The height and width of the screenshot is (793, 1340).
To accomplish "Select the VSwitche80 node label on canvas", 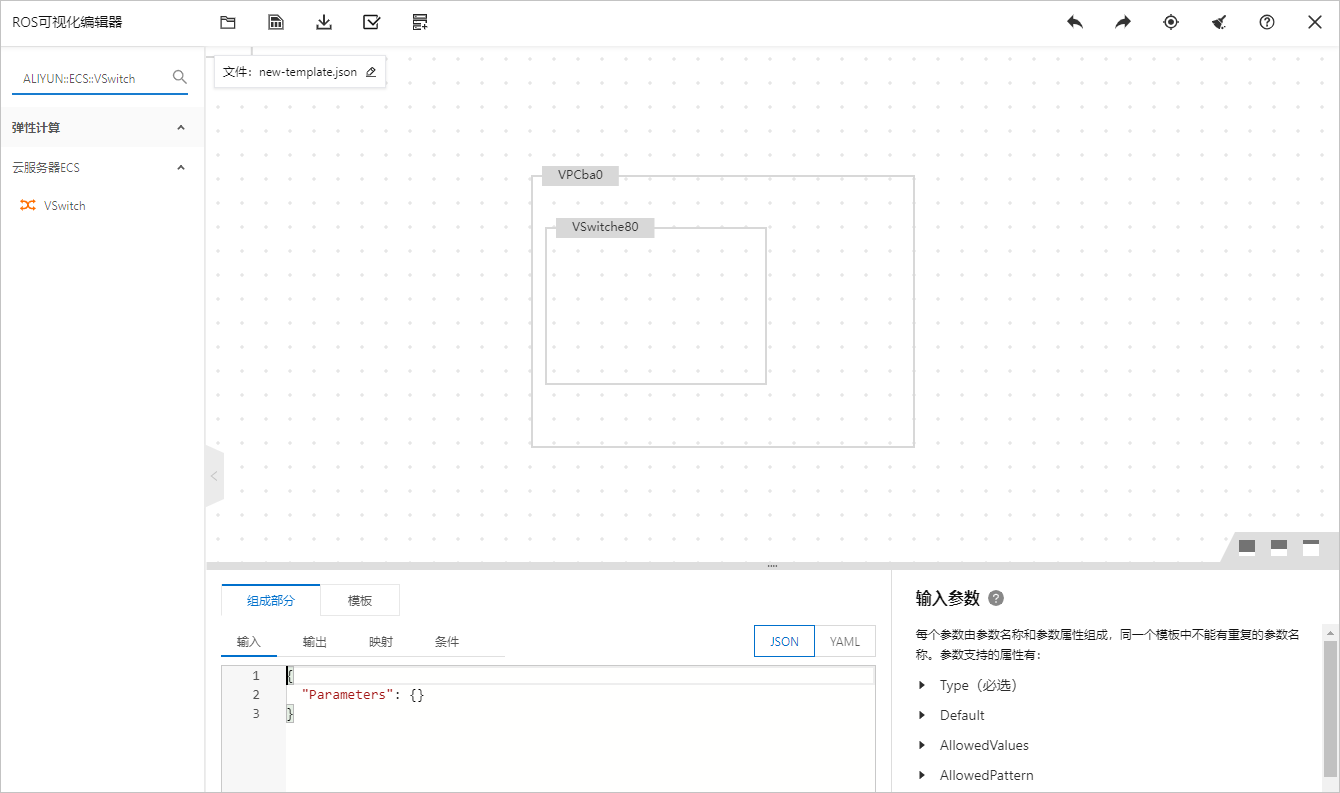I will click(x=605, y=227).
